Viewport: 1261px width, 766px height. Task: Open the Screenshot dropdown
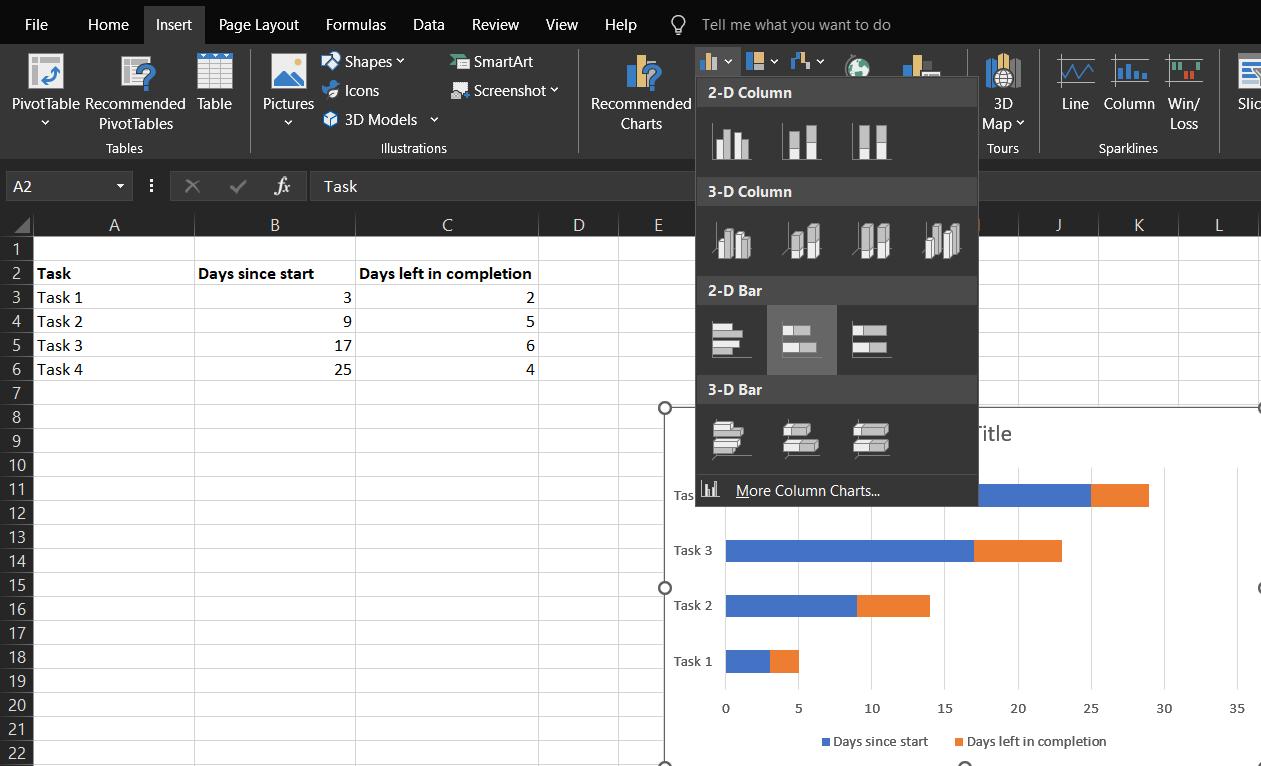pos(554,90)
